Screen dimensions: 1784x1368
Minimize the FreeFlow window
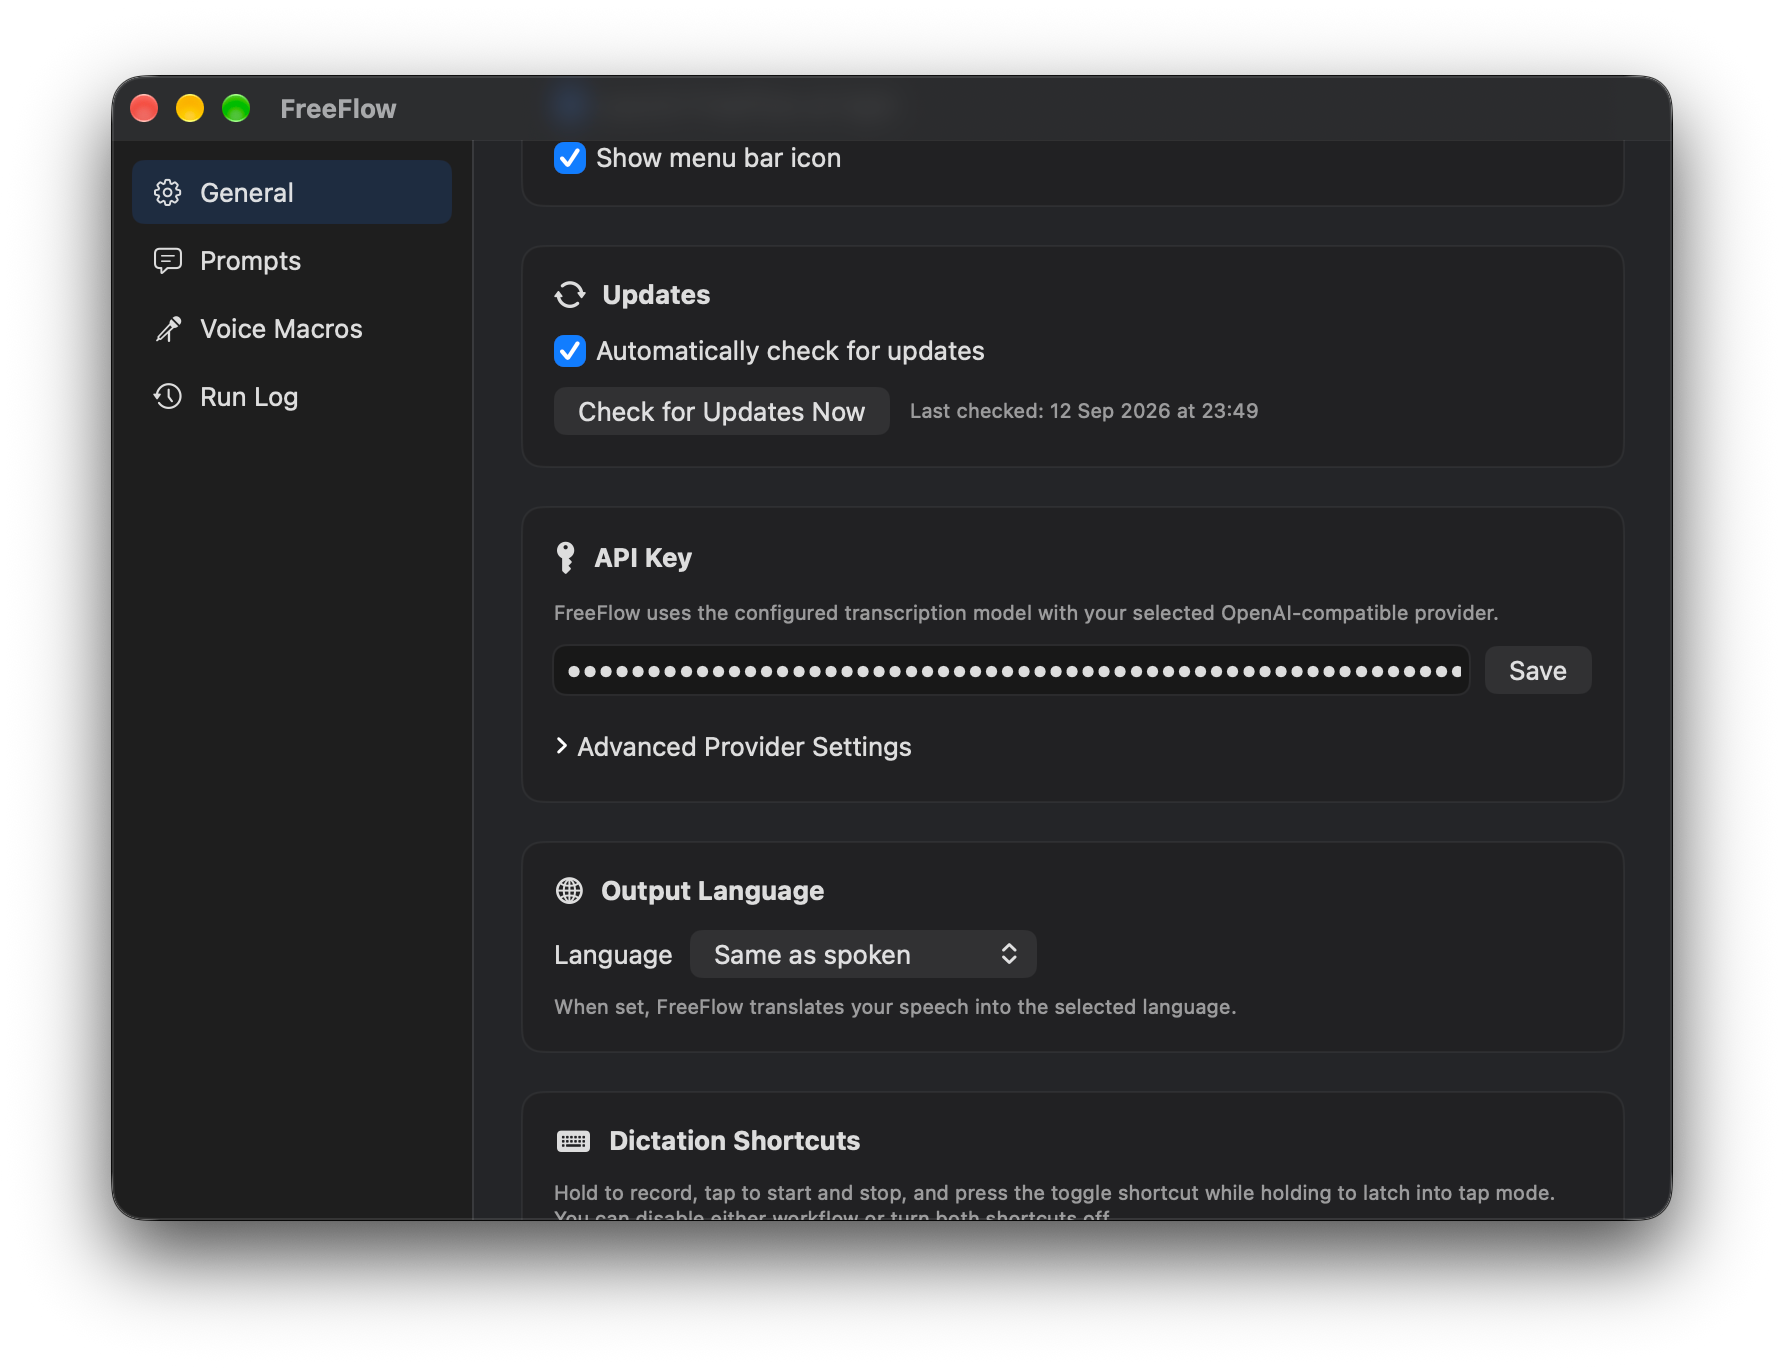[x=190, y=108]
